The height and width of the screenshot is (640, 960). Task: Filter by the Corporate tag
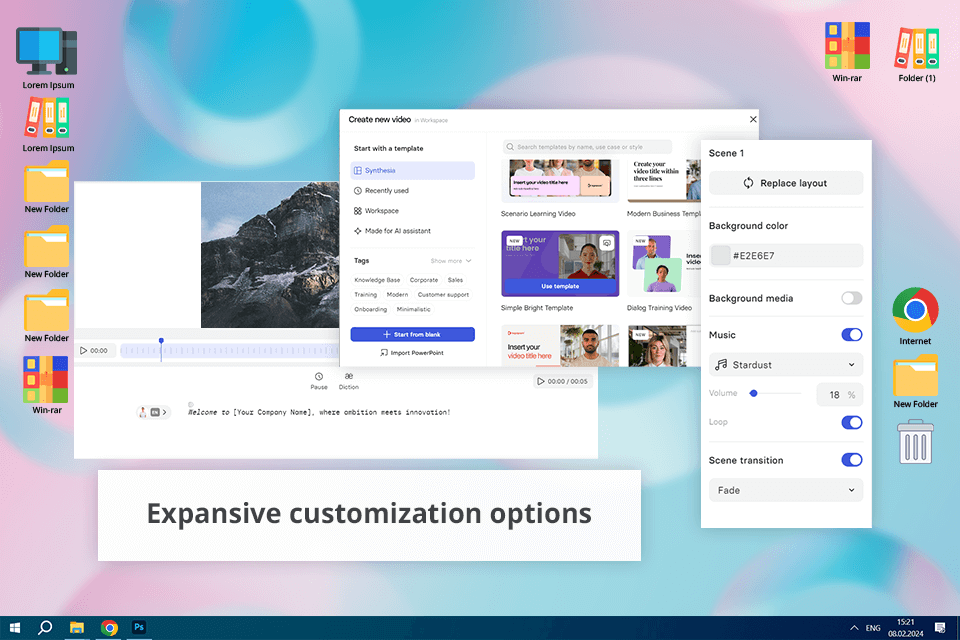(424, 280)
